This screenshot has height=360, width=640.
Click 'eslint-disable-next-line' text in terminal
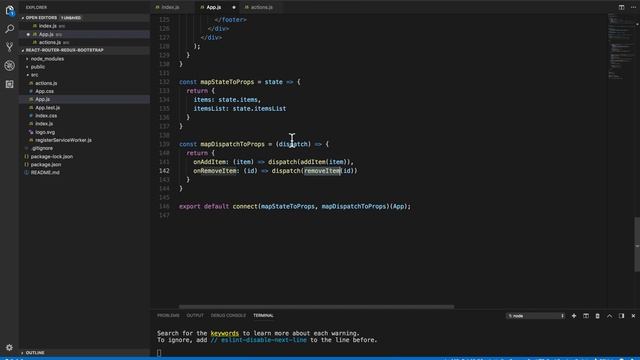(264, 340)
